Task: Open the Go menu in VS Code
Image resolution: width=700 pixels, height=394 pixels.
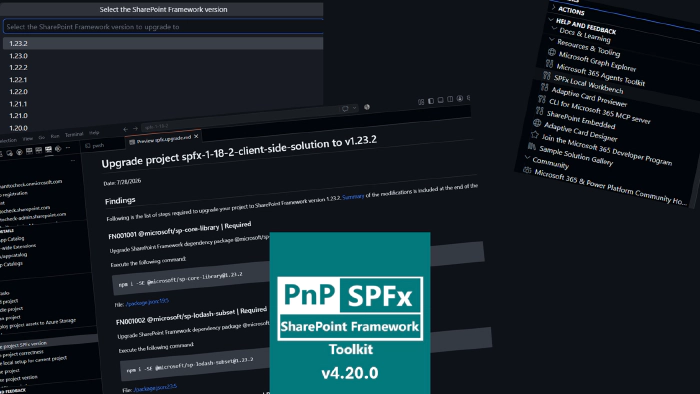Action: pyautogui.click(x=42, y=137)
